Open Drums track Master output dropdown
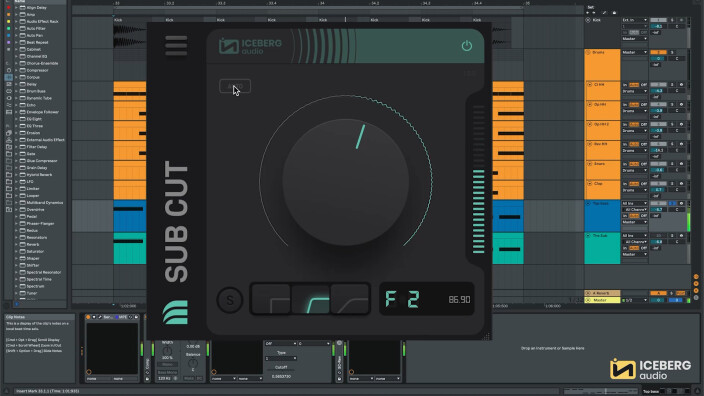The height and width of the screenshot is (396, 704). [x=634, y=53]
